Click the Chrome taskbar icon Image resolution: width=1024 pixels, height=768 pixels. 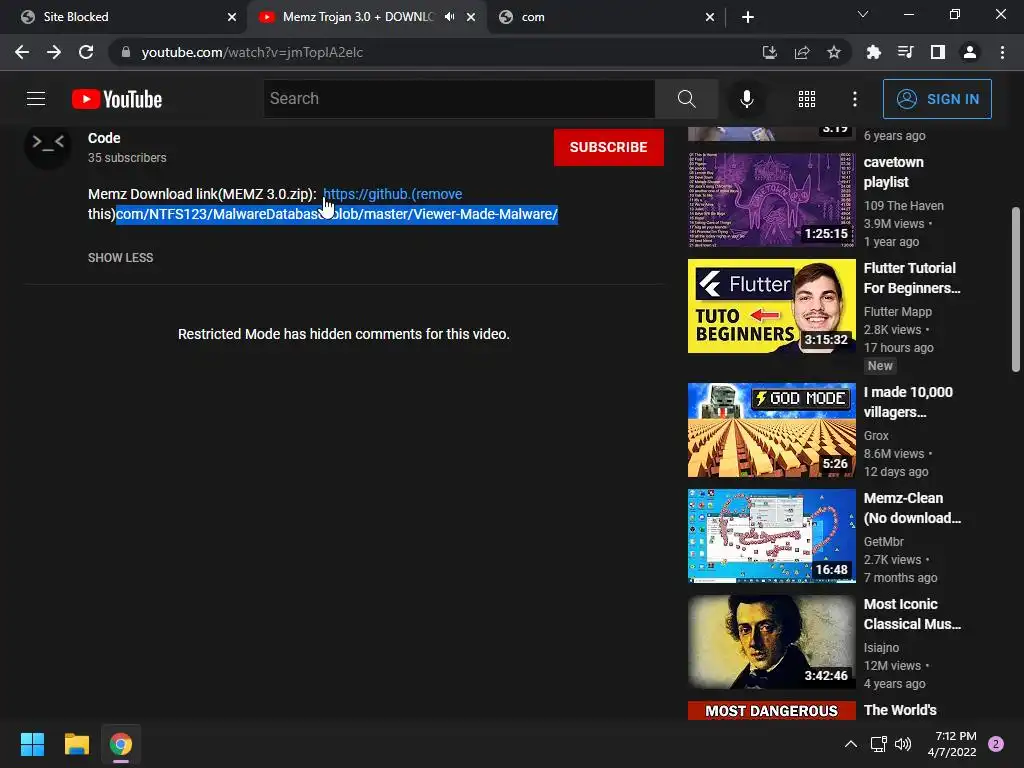point(121,744)
